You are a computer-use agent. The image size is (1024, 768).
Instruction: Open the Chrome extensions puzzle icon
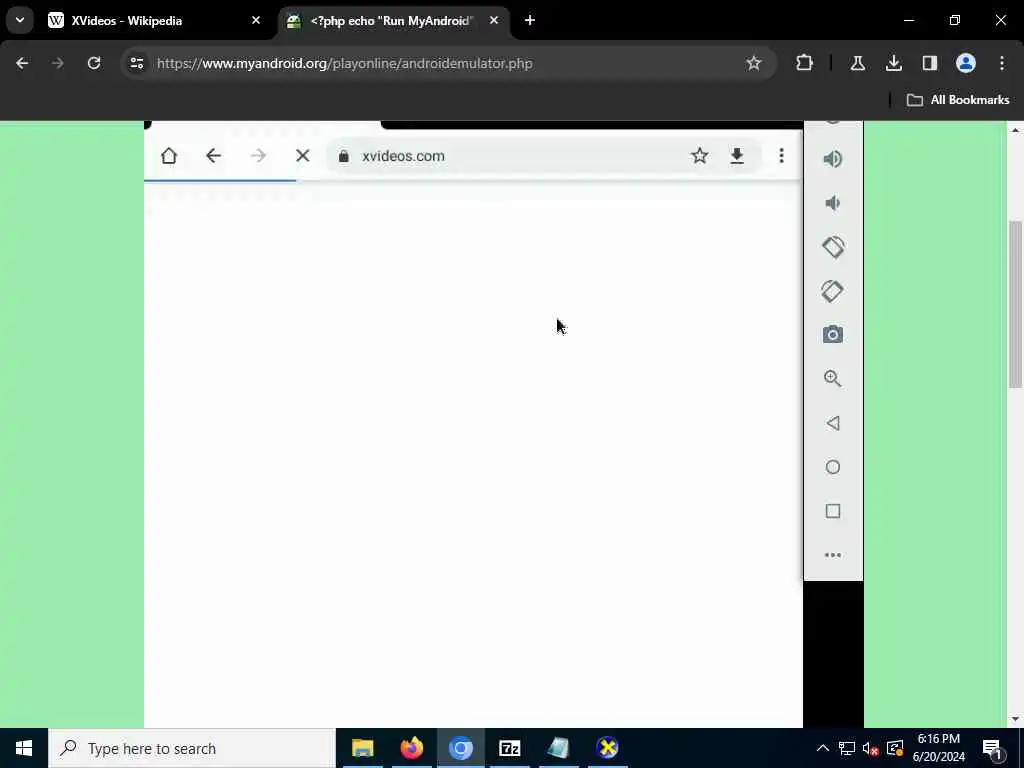coord(805,63)
